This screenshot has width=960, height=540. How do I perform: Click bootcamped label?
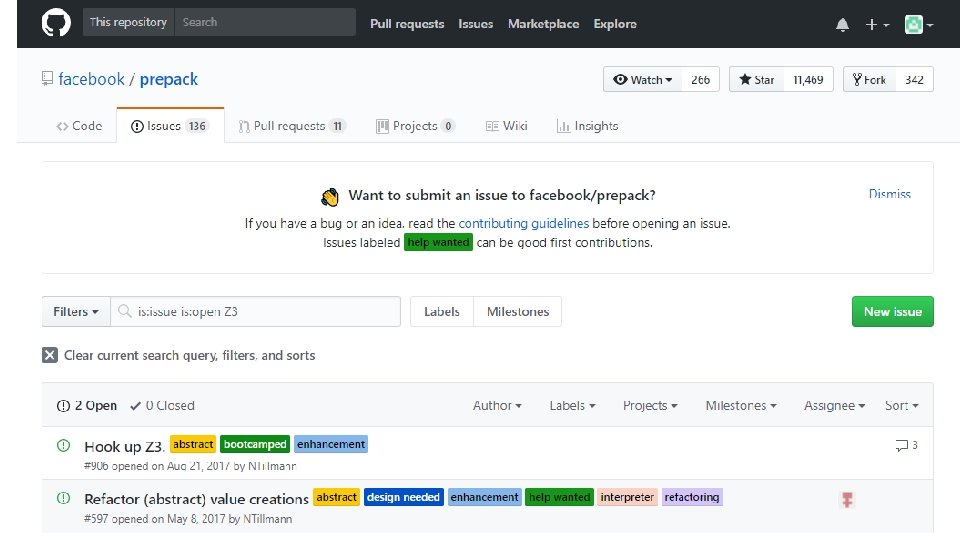255,444
